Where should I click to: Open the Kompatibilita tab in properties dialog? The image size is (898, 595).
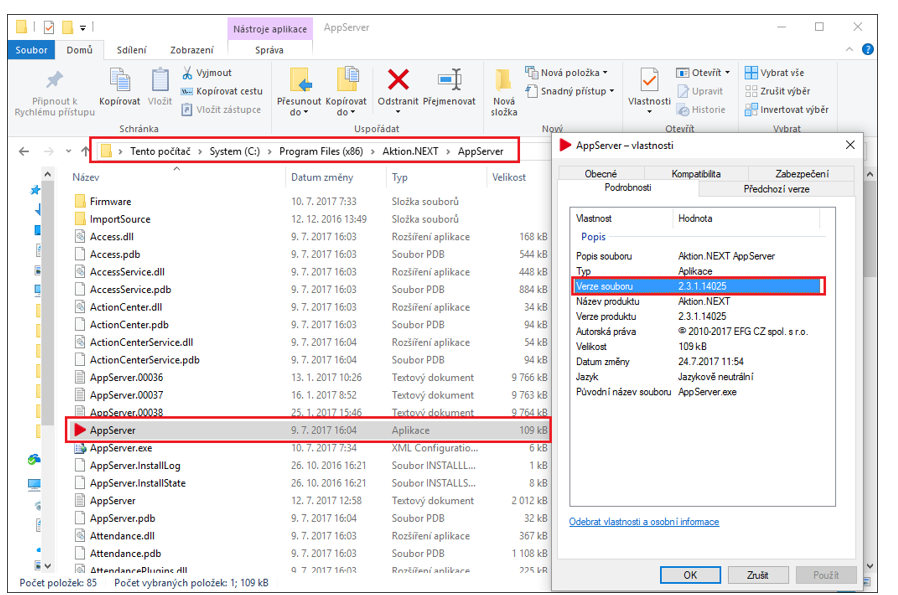coord(696,174)
